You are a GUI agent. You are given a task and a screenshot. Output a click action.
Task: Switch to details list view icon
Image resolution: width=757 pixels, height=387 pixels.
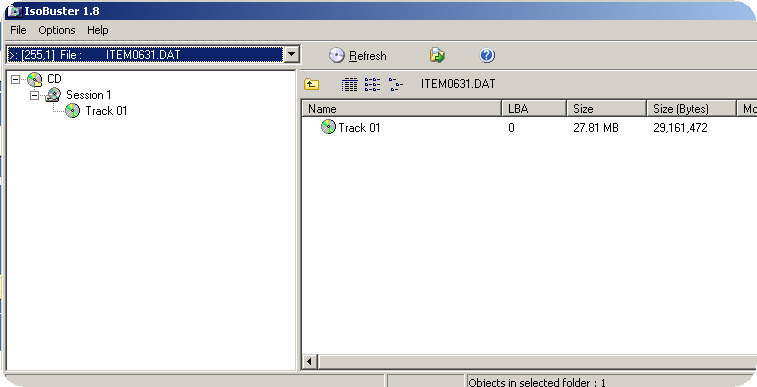pos(350,84)
